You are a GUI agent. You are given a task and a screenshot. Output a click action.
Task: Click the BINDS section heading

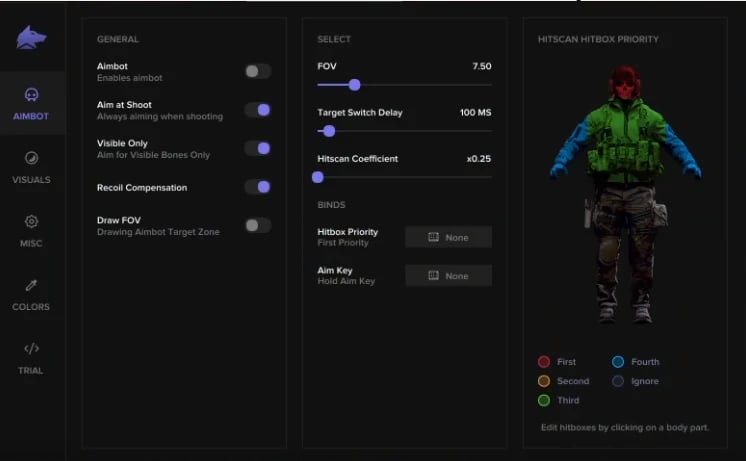(332, 205)
